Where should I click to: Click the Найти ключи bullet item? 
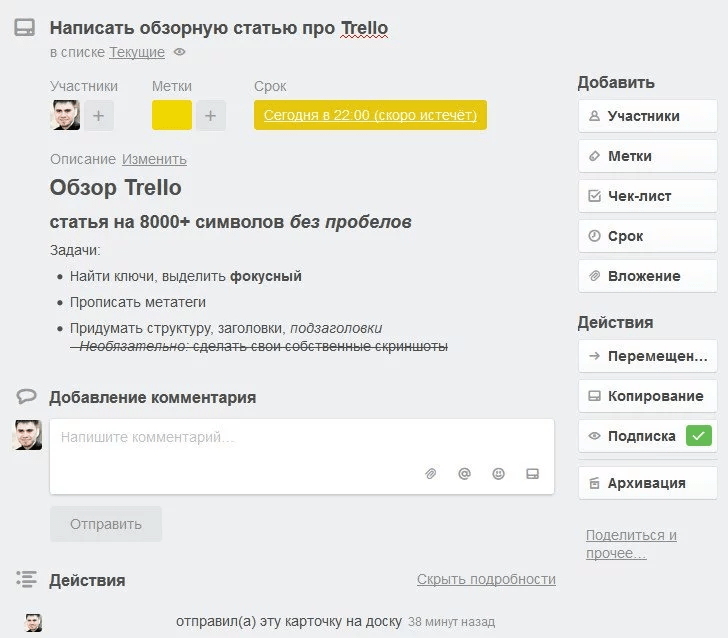[x=186, y=276]
